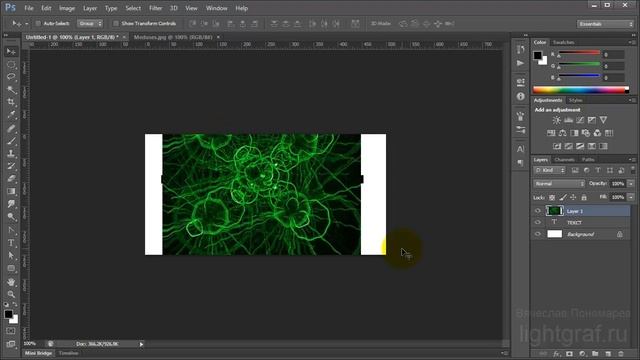640x360 pixels.
Task: Open the Layers panel flyout menu
Action: tap(631, 160)
